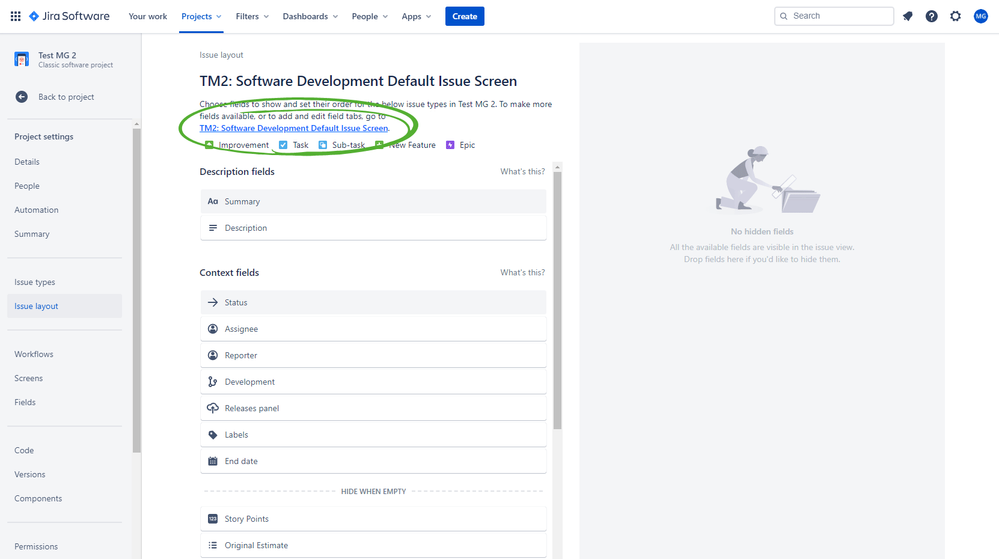The width and height of the screenshot is (999, 559).
Task: Click What's this next to Description fields
Action: 522,171
